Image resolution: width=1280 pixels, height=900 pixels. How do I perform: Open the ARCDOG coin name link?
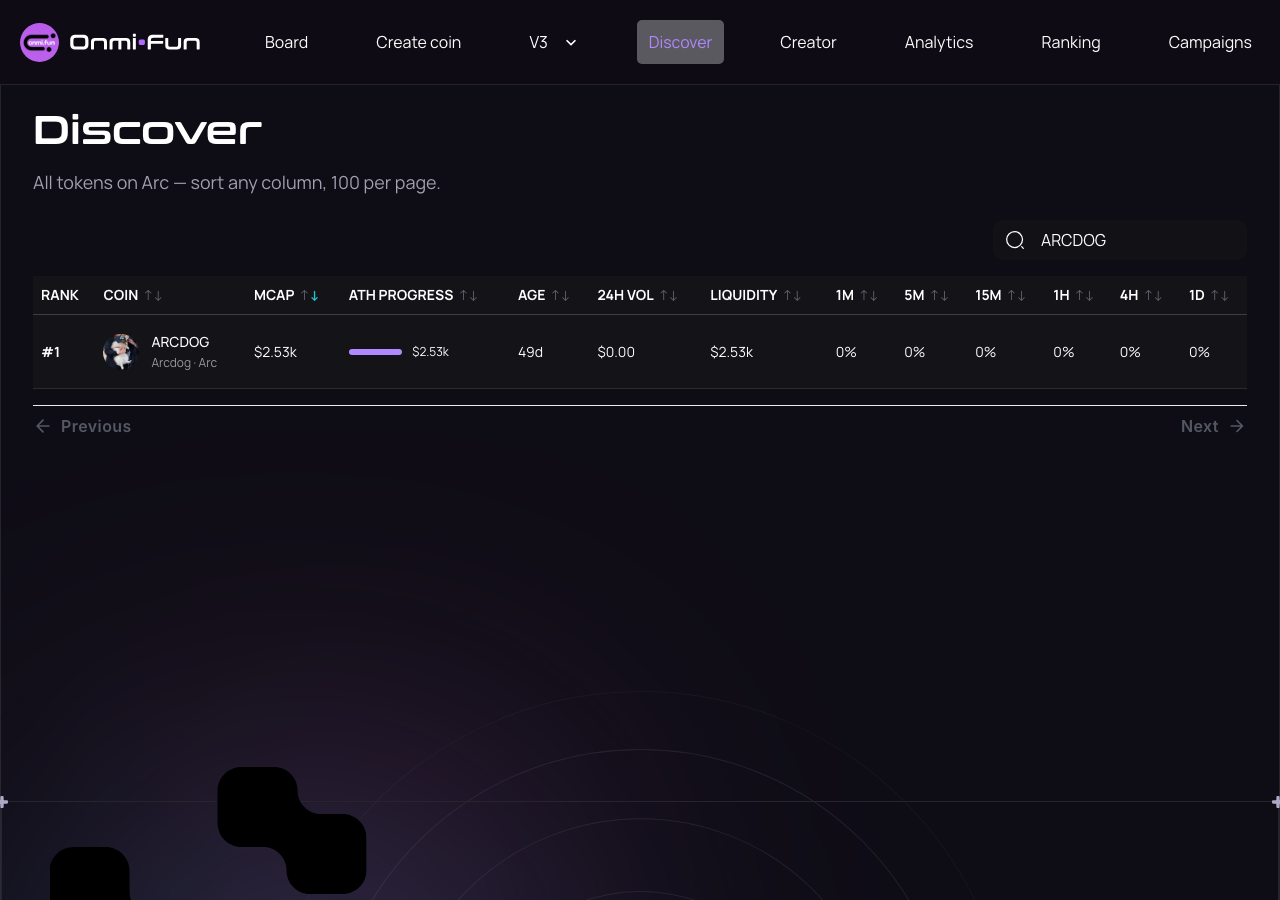(x=180, y=342)
